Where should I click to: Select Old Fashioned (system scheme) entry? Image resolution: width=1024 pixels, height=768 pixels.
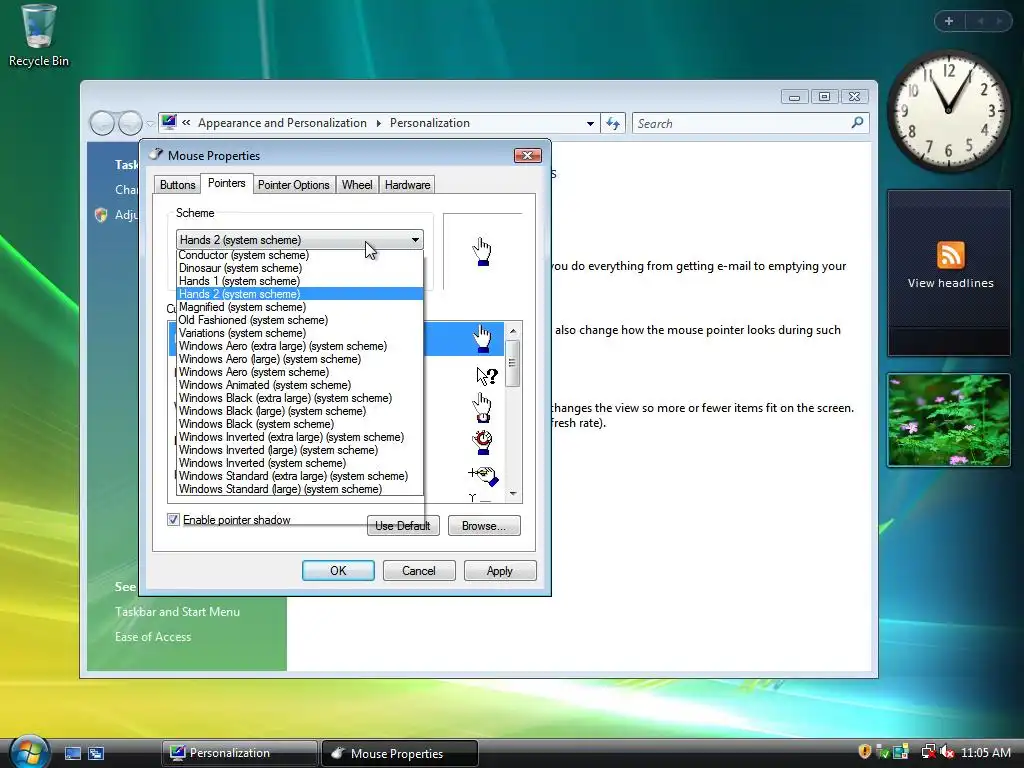pyautogui.click(x=300, y=320)
